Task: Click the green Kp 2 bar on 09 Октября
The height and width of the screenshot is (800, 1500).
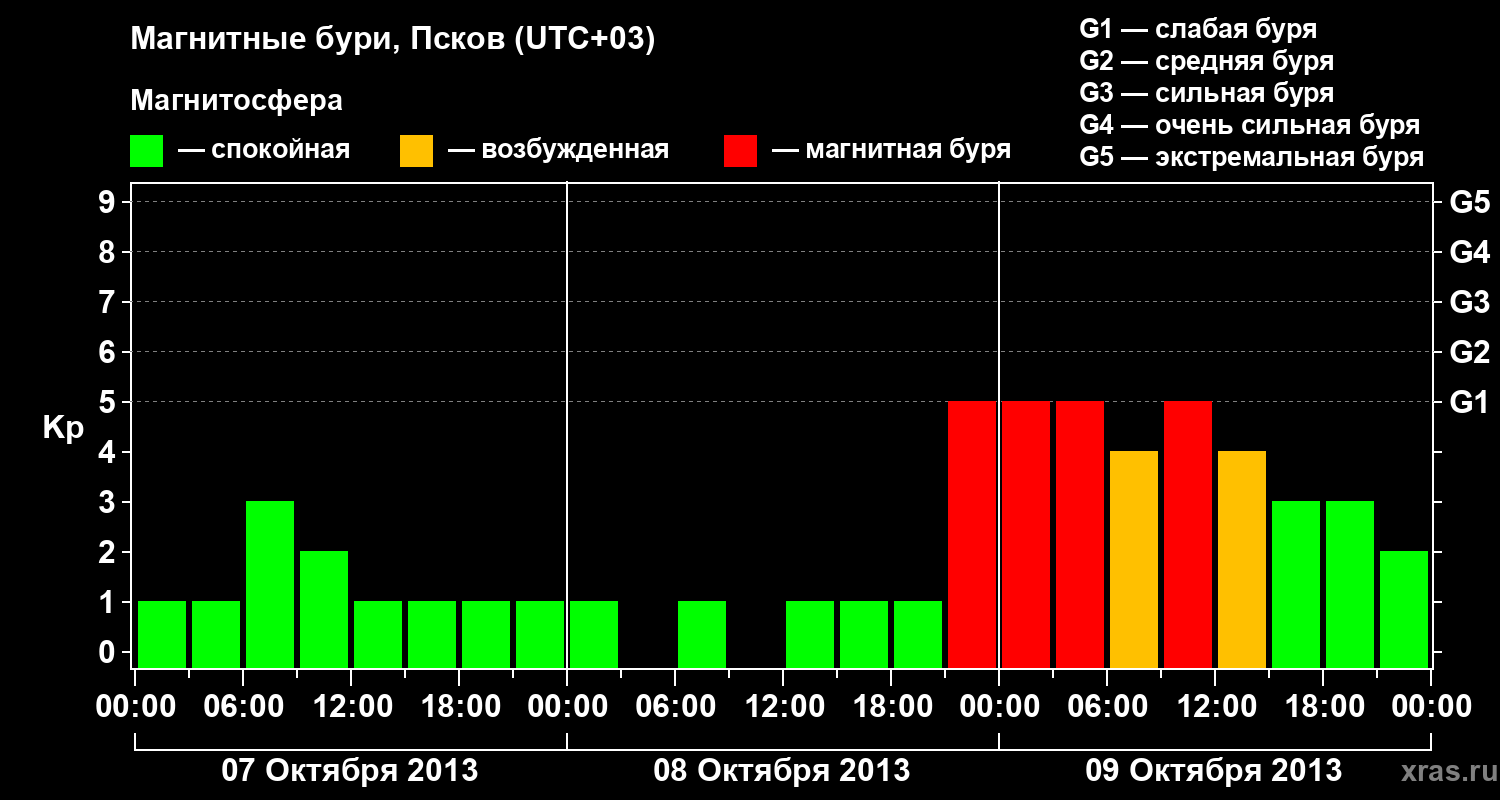Action: point(1404,609)
